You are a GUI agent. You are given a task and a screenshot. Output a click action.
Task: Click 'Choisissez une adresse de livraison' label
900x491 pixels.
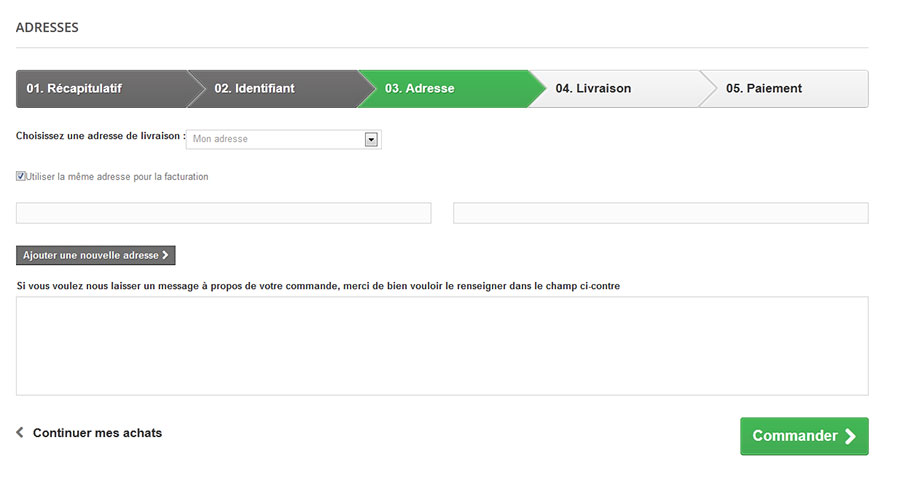(x=100, y=136)
